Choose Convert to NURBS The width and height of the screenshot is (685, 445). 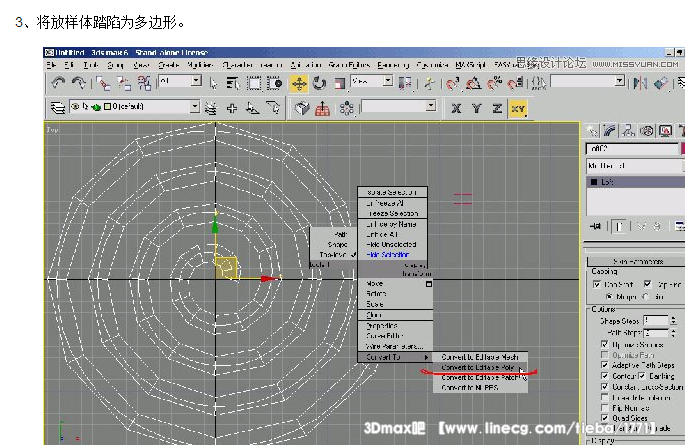pyautogui.click(x=480, y=388)
